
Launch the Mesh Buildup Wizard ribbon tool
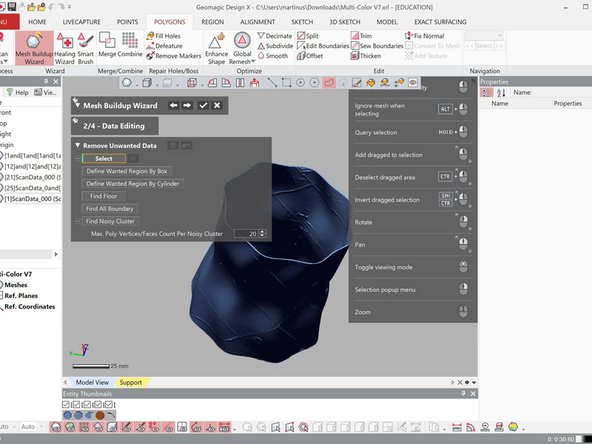pos(34,48)
